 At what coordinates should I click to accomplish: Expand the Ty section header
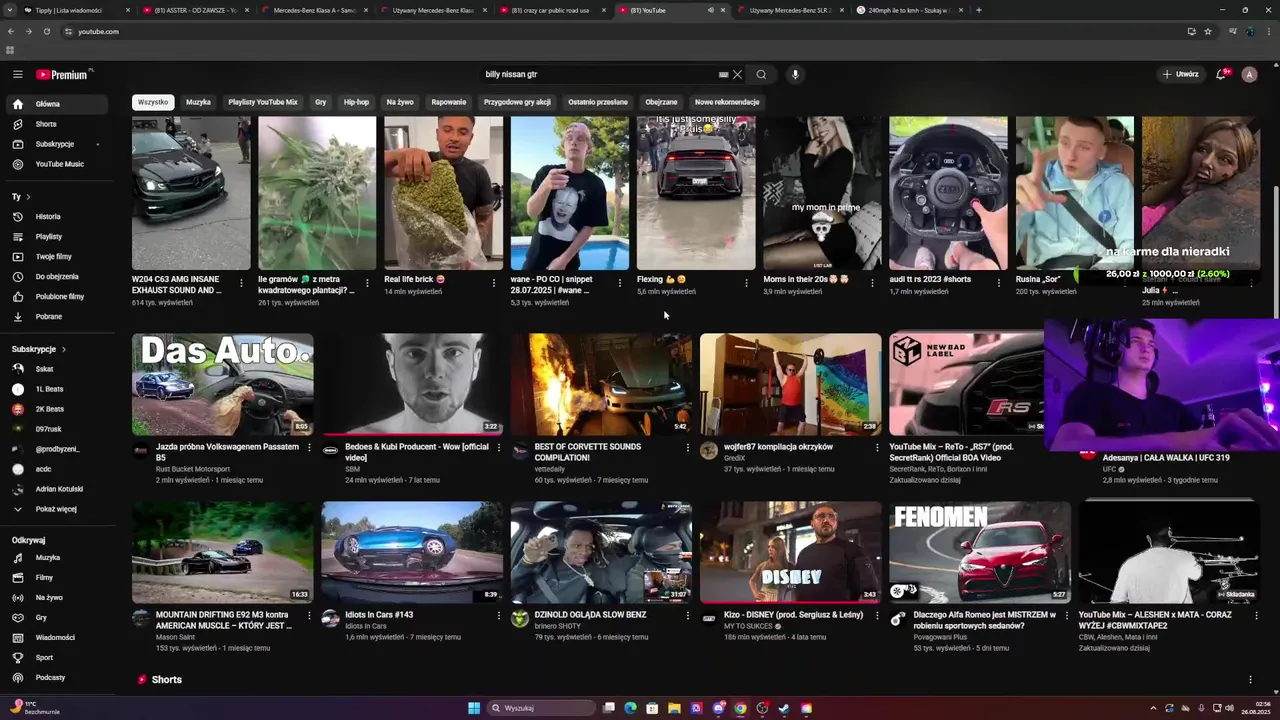pyautogui.click(x=21, y=197)
